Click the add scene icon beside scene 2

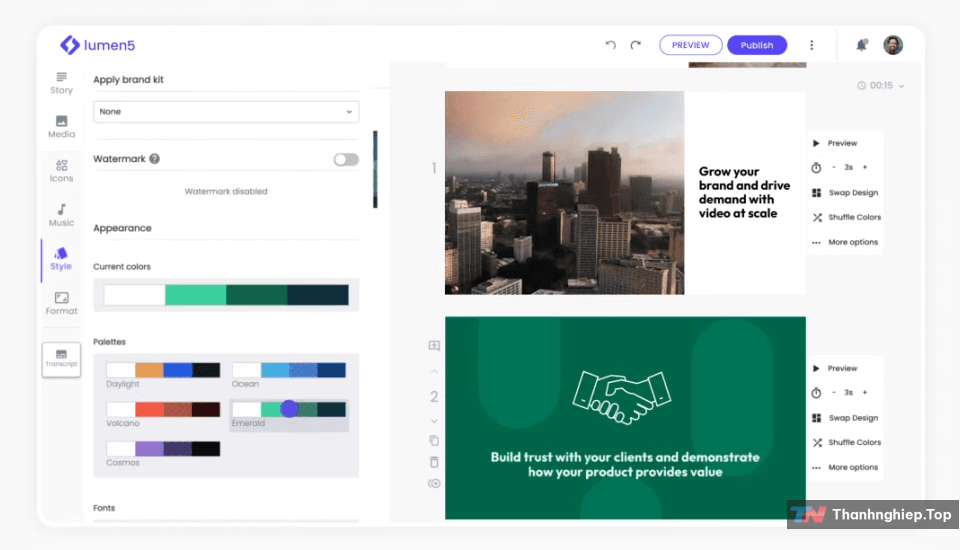pyautogui.click(x=434, y=345)
